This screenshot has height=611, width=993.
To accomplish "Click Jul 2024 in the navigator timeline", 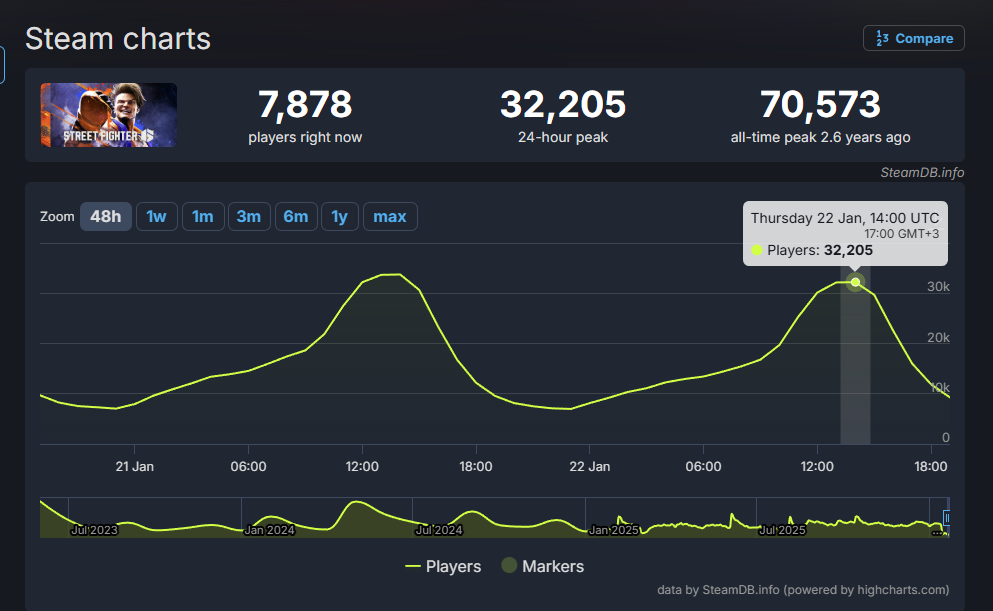I will pos(438,530).
